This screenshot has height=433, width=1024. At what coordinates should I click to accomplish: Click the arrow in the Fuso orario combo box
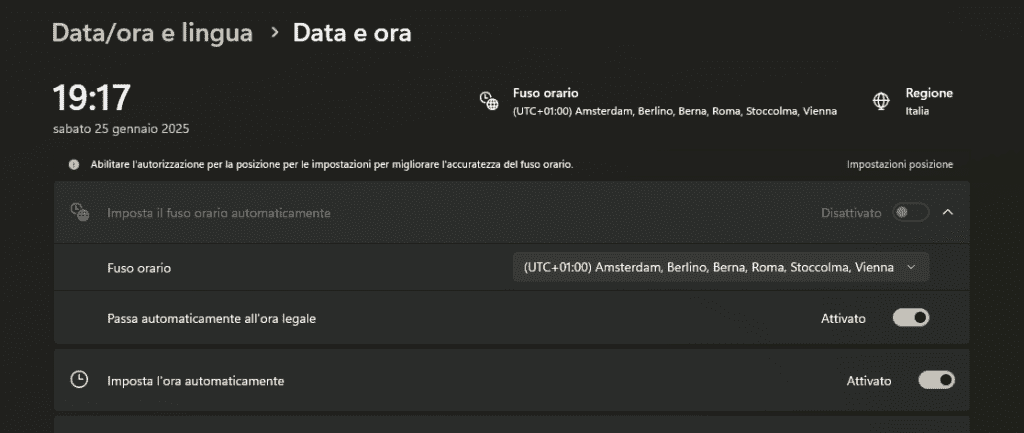click(910, 267)
